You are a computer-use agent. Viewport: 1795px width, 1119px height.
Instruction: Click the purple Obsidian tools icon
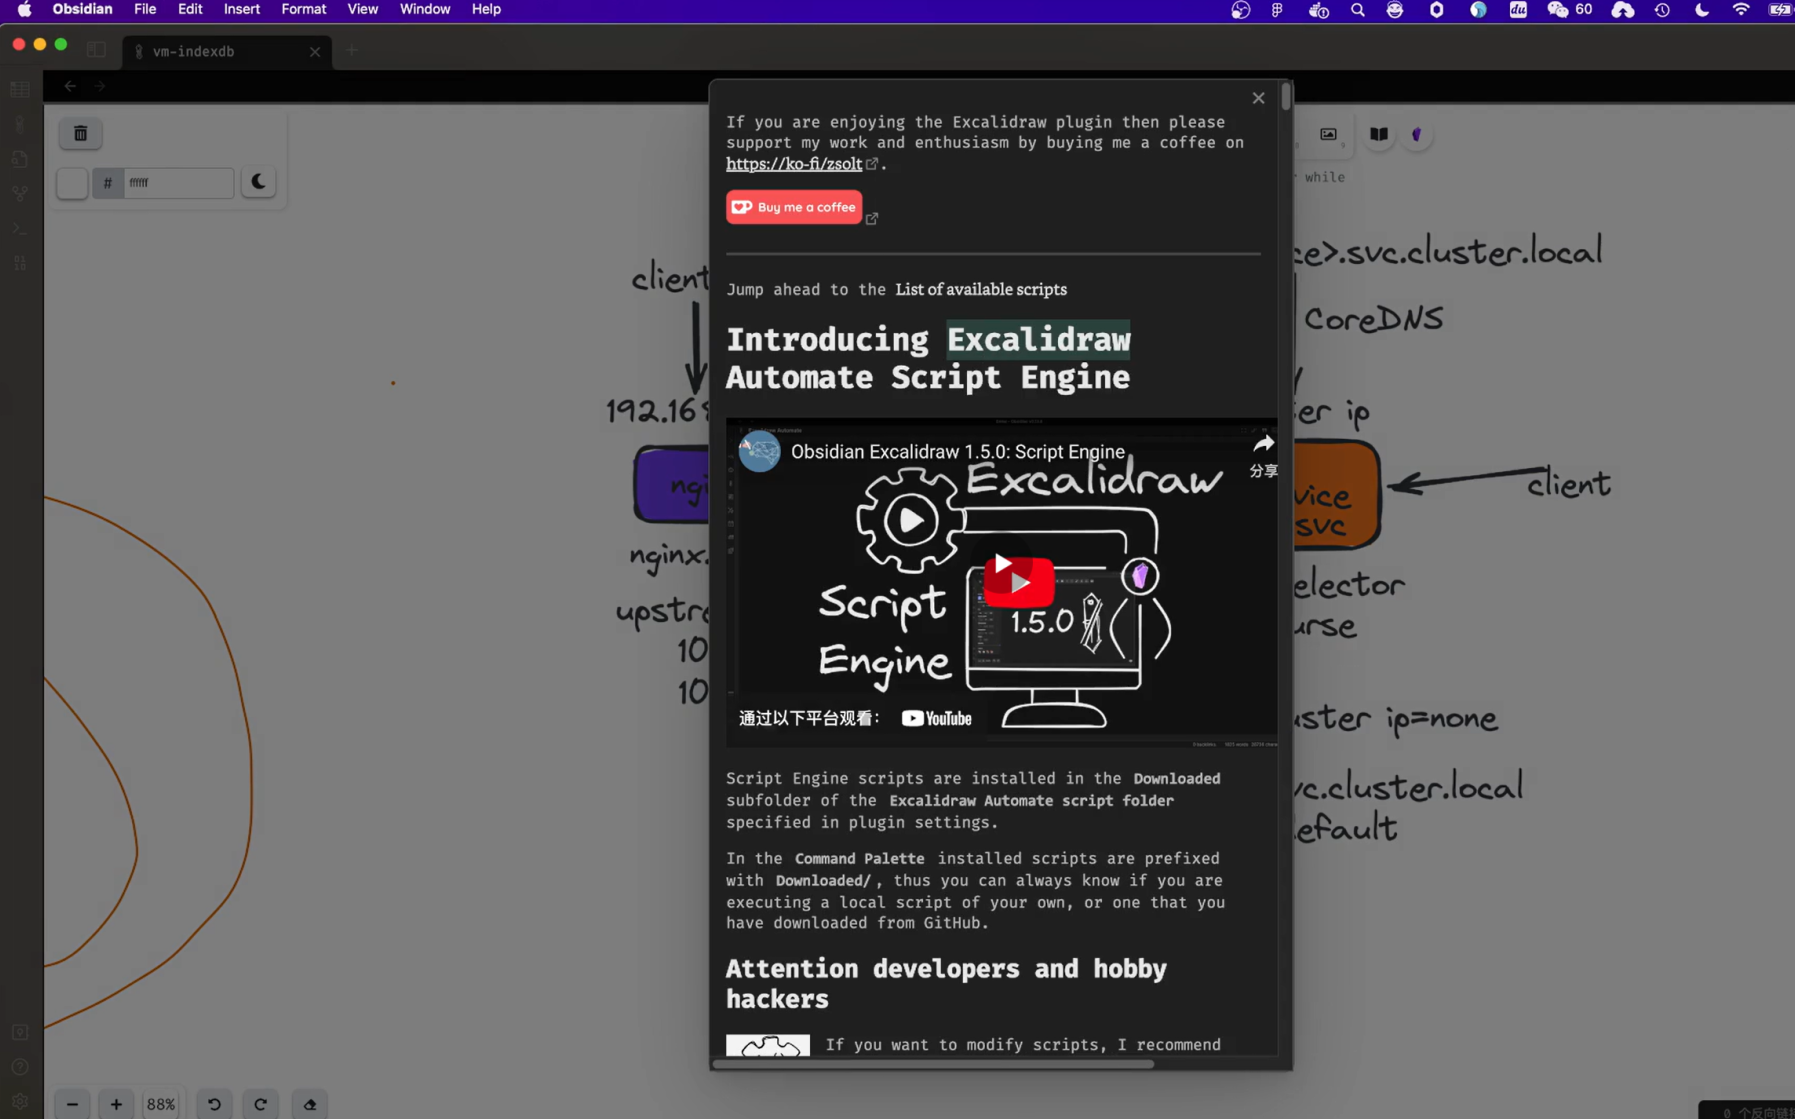tap(1416, 134)
